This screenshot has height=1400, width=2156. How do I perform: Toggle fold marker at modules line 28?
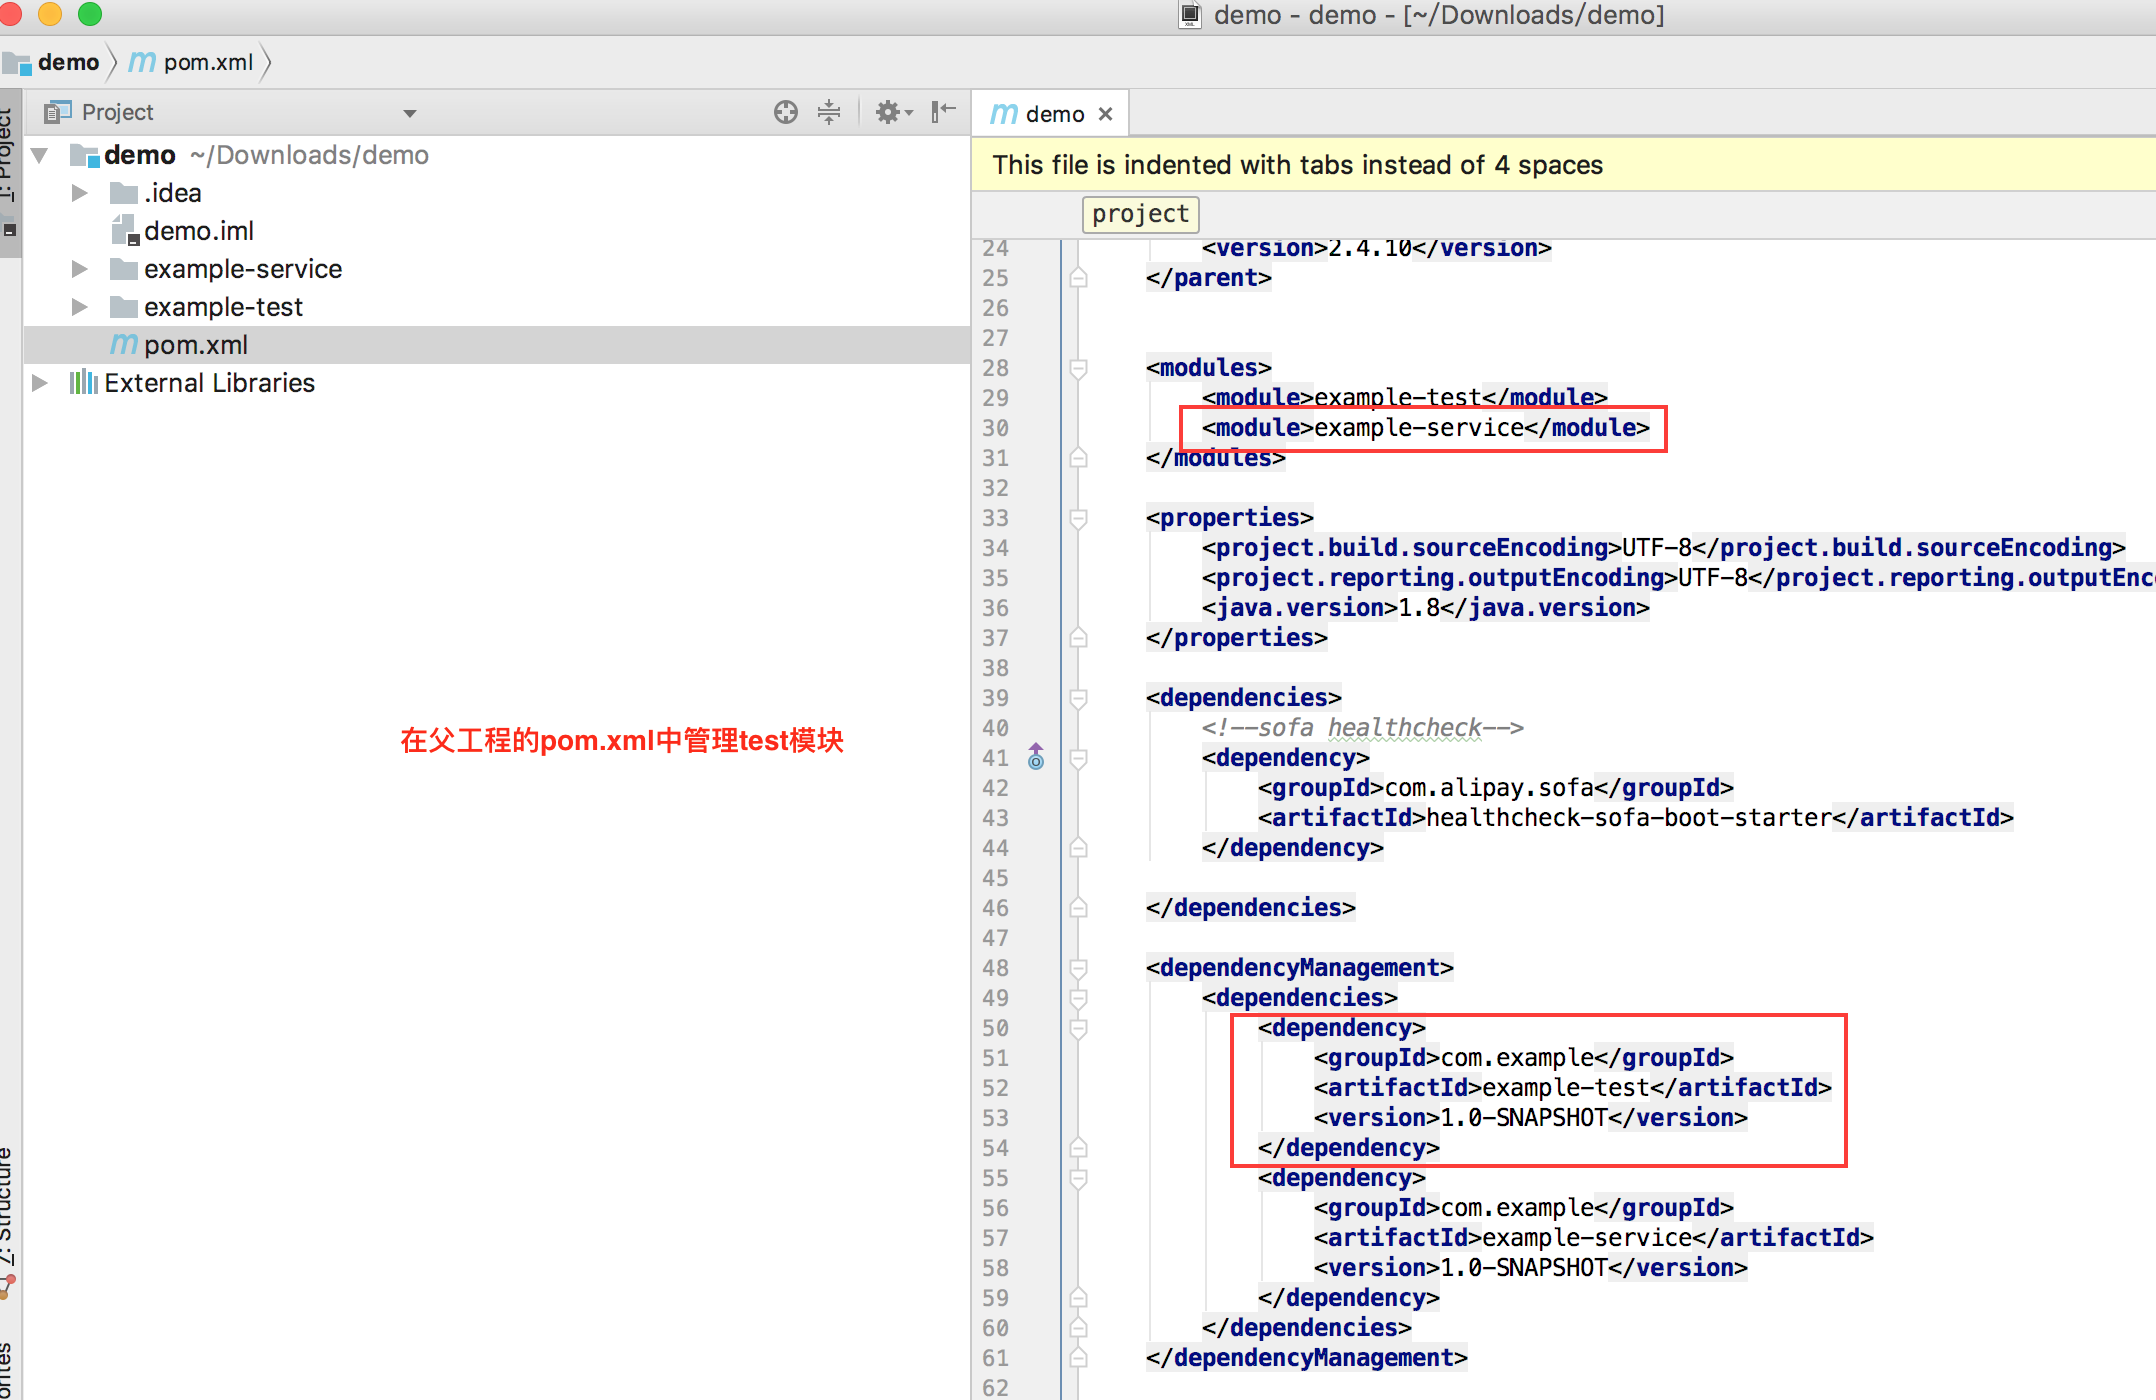click(1078, 368)
